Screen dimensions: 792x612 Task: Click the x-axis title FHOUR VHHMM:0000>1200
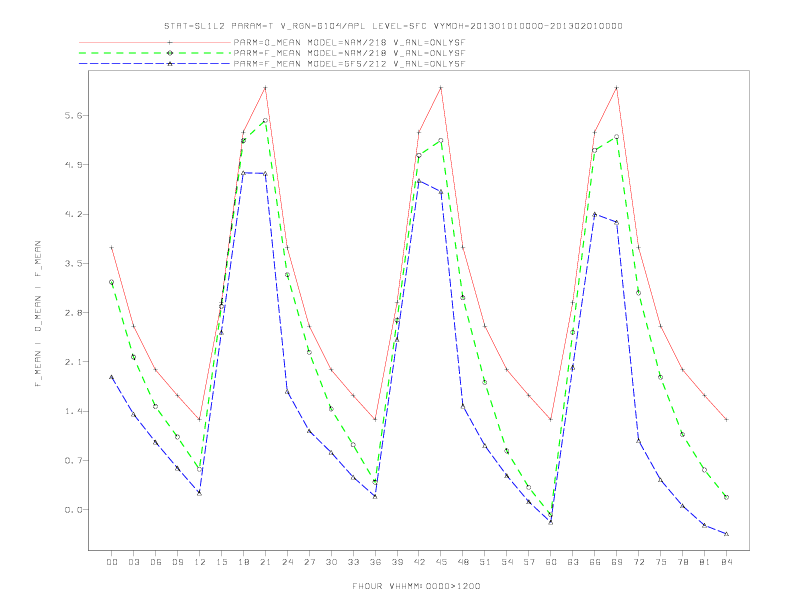[416, 586]
